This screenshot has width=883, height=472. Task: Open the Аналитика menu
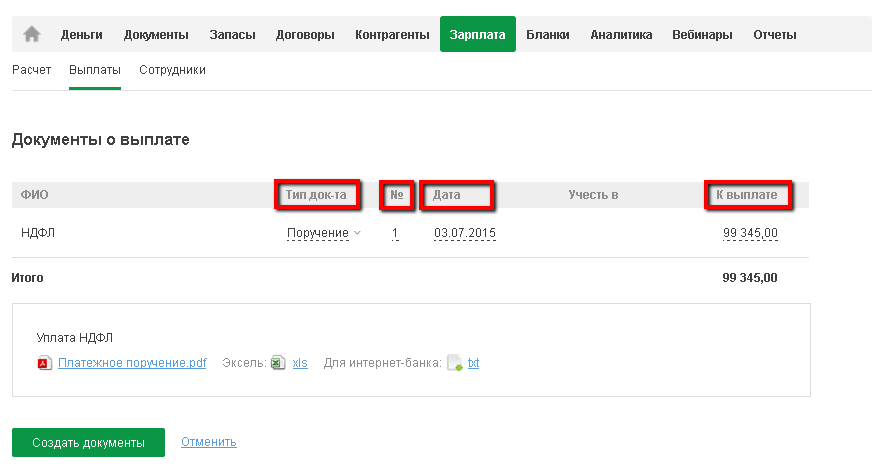coord(621,35)
